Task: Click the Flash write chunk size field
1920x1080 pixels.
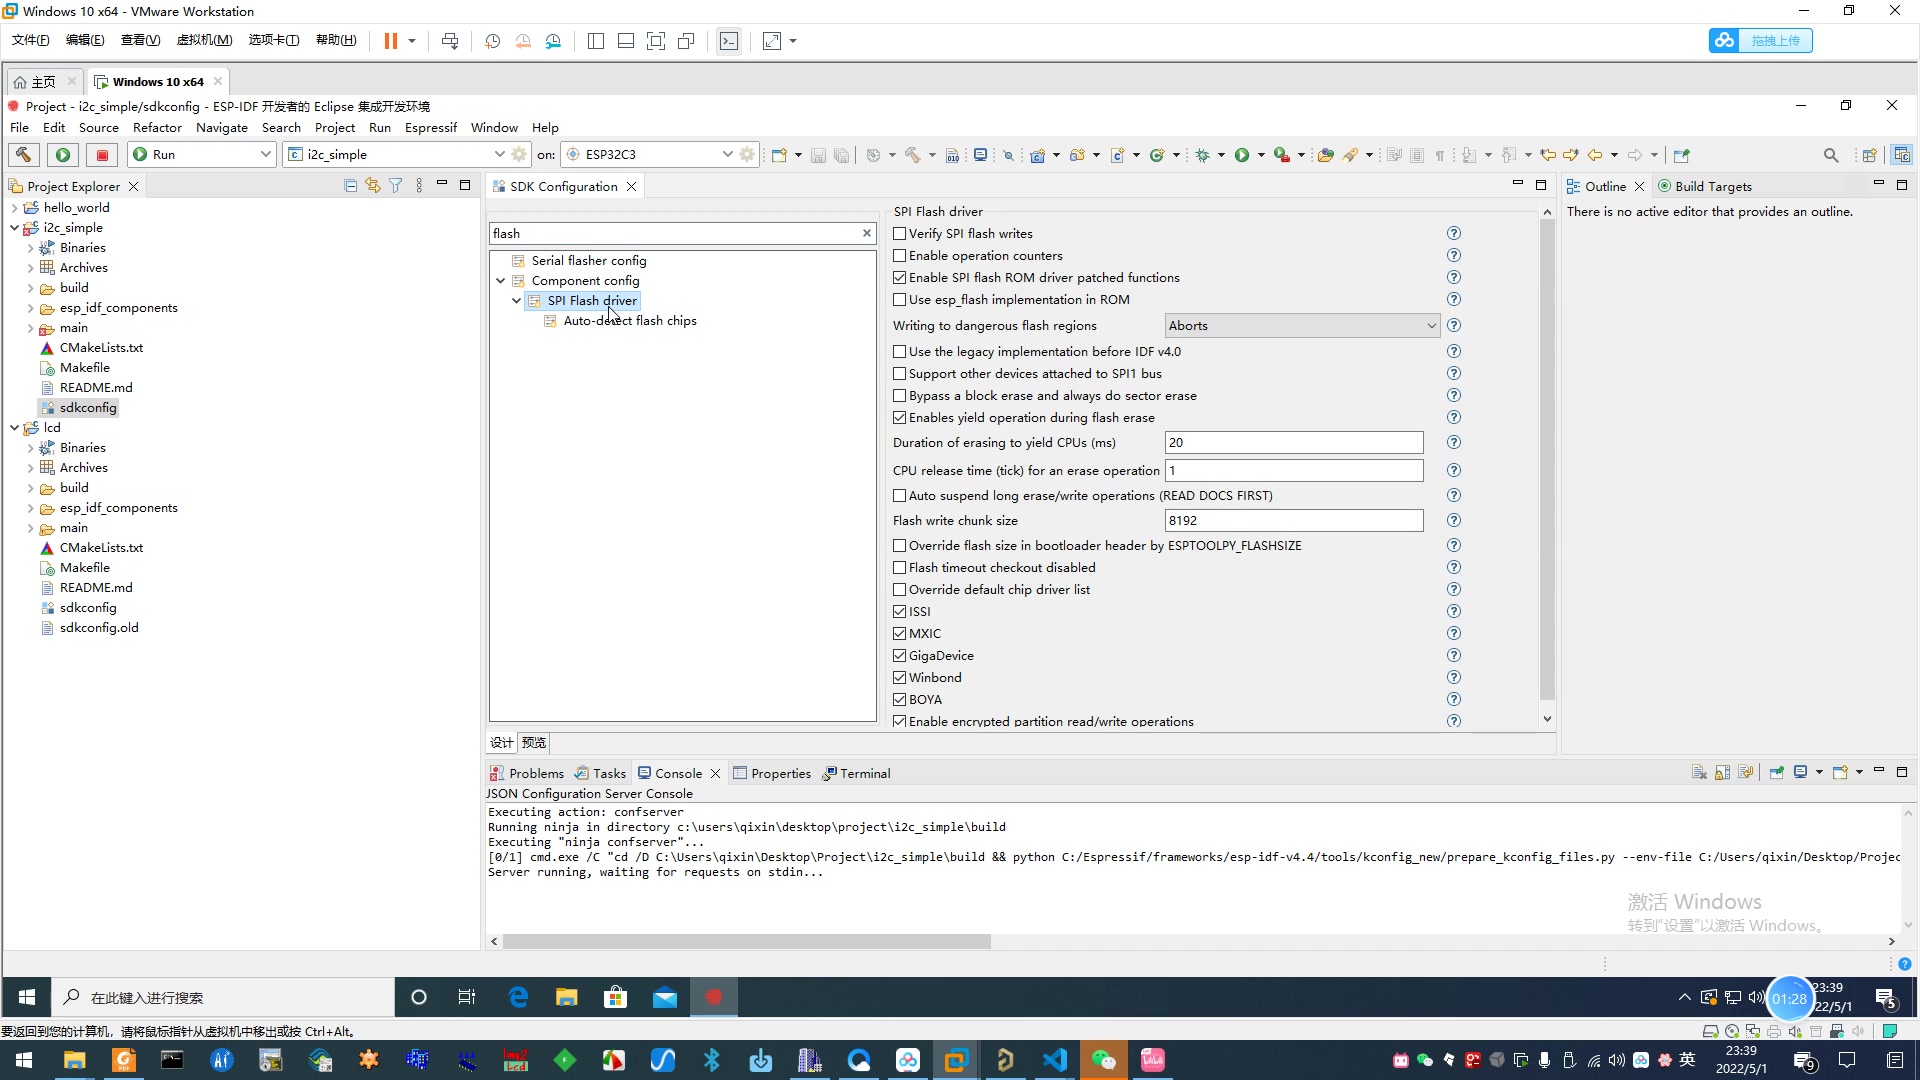Action: (x=1293, y=521)
